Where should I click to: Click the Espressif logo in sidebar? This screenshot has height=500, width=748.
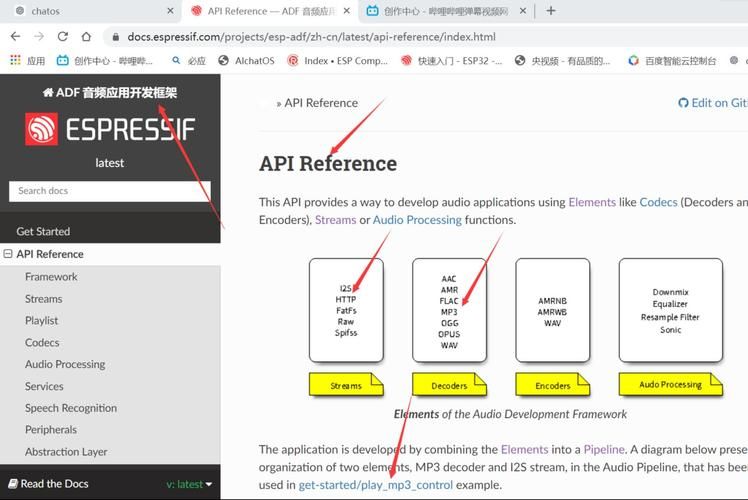pyautogui.click(x=110, y=129)
